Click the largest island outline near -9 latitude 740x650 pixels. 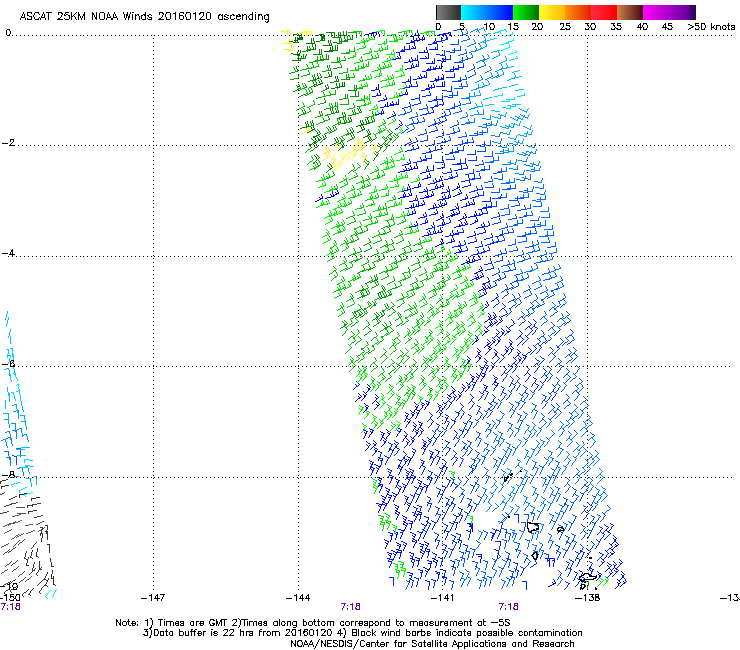click(x=533, y=527)
